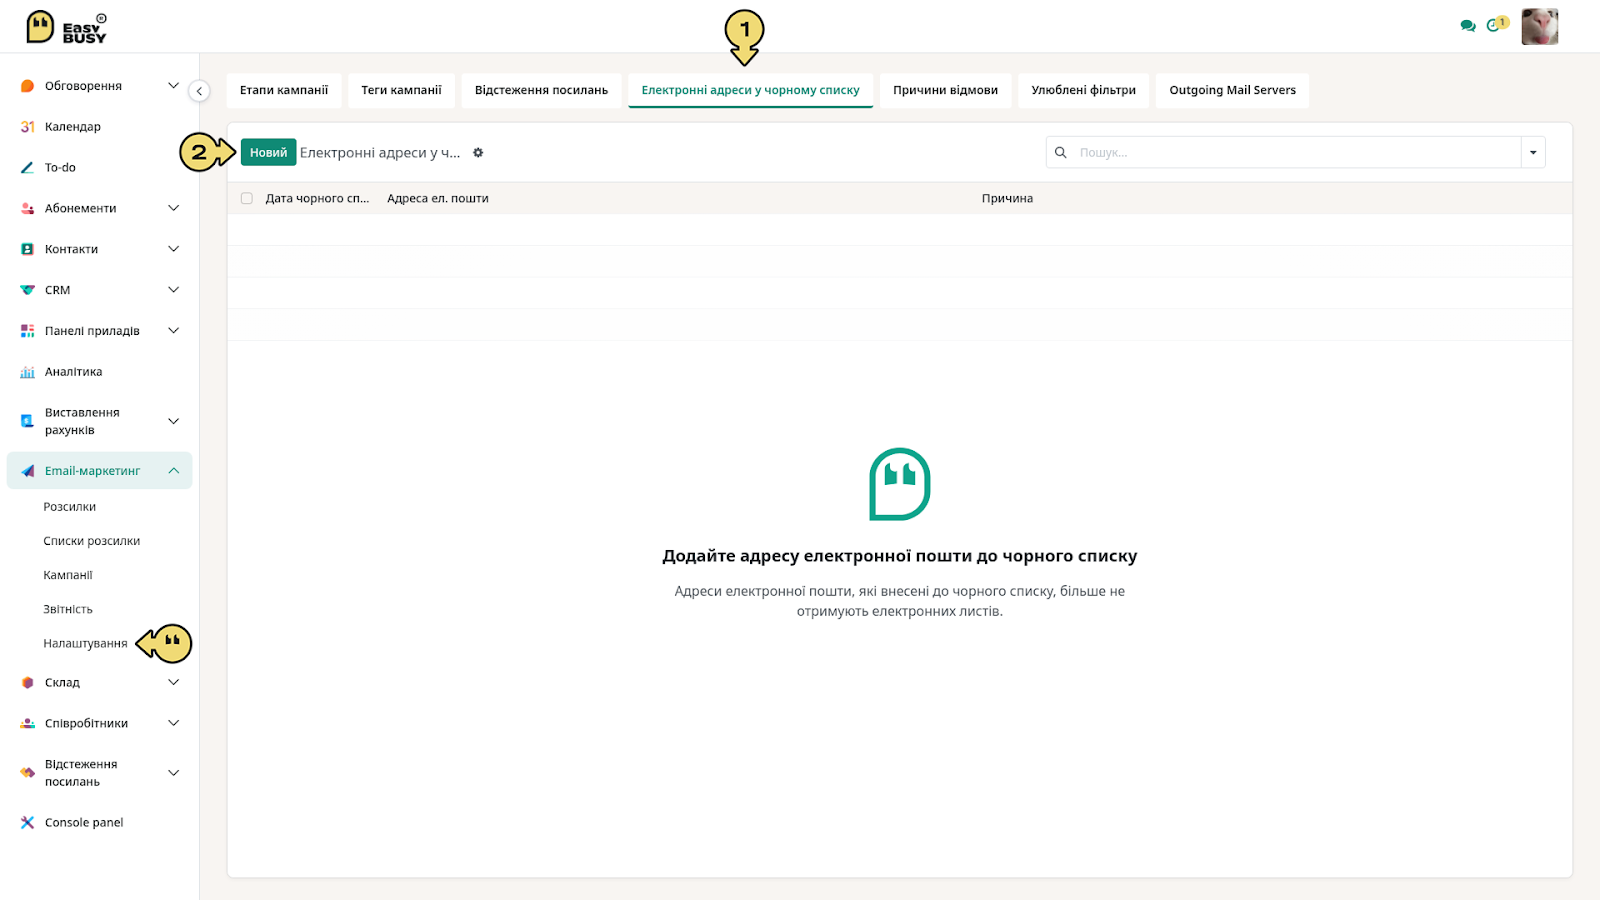Expand the Співробітники chevron
Image resolution: width=1600 pixels, height=900 pixels.
tap(173, 723)
